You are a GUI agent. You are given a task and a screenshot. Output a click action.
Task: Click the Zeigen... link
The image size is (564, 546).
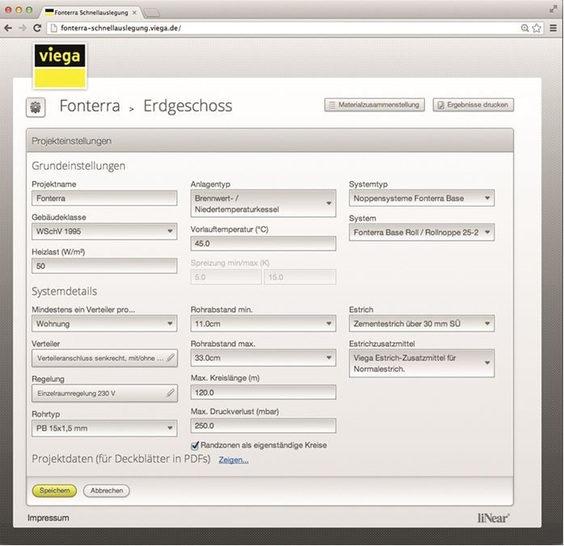click(x=233, y=460)
